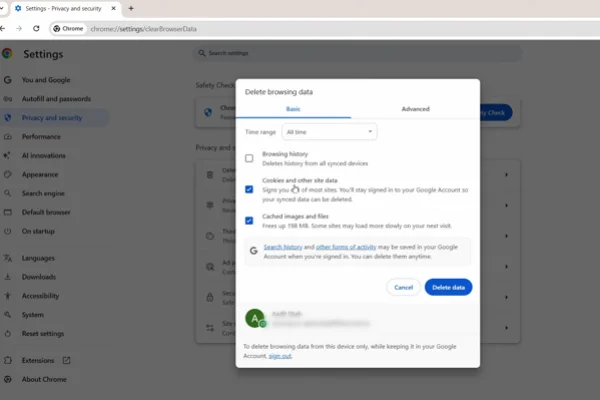The image size is (600, 400).
Task: Click the Chrome logo beside Settings
Action: coord(7,54)
